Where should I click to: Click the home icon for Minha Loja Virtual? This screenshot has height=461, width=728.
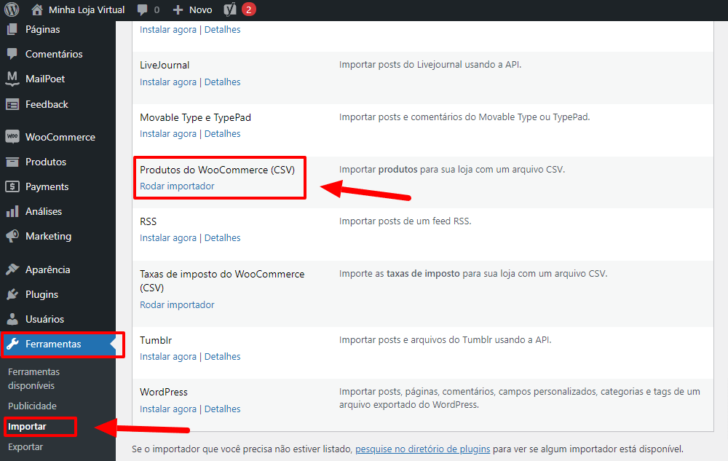37,9
